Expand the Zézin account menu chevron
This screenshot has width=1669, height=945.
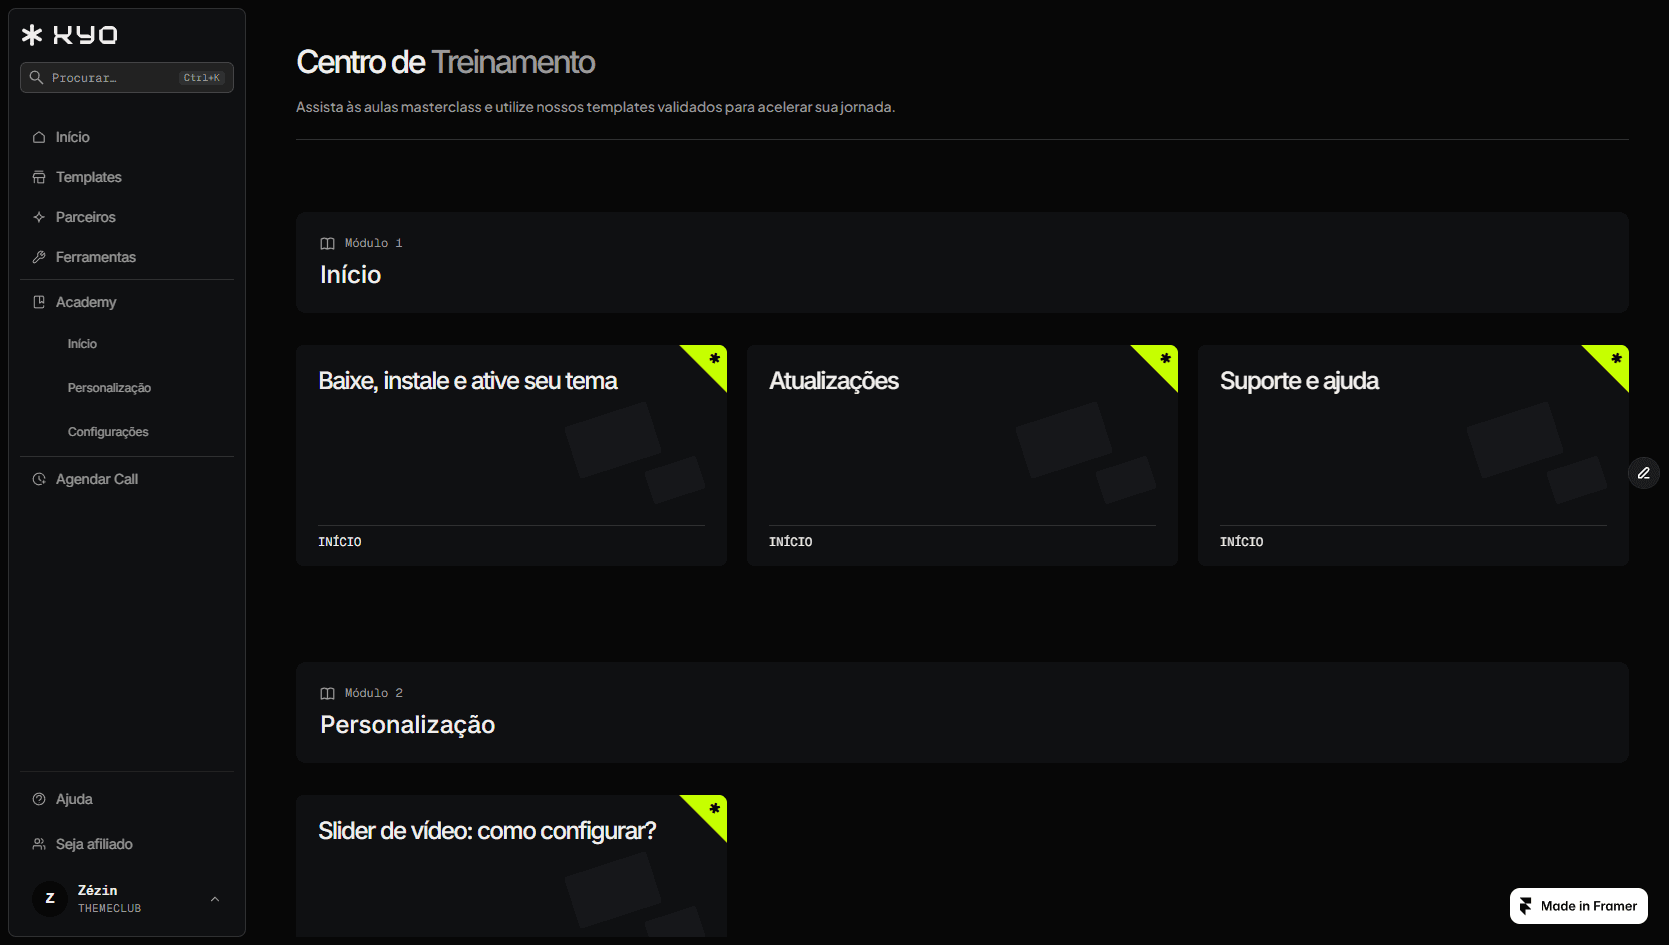215,899
